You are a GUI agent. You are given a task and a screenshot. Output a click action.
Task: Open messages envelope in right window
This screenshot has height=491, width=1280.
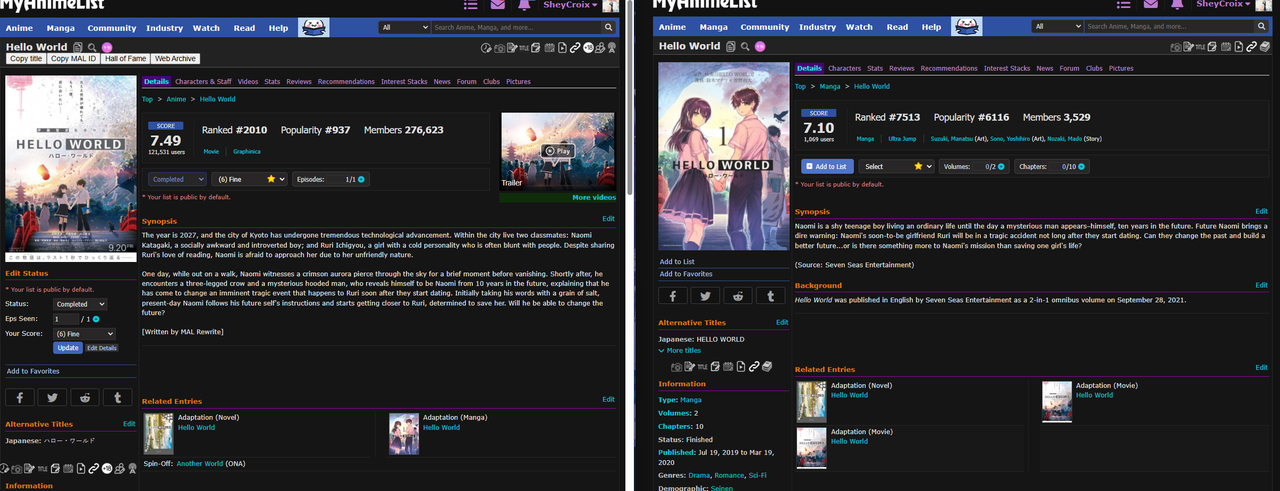tap(1150, 5)
